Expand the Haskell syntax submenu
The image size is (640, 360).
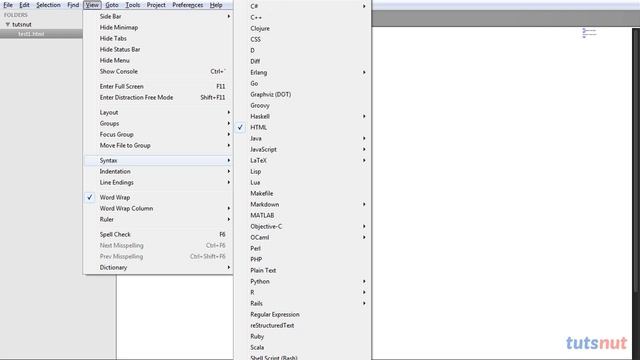click(x=302, y=116)
